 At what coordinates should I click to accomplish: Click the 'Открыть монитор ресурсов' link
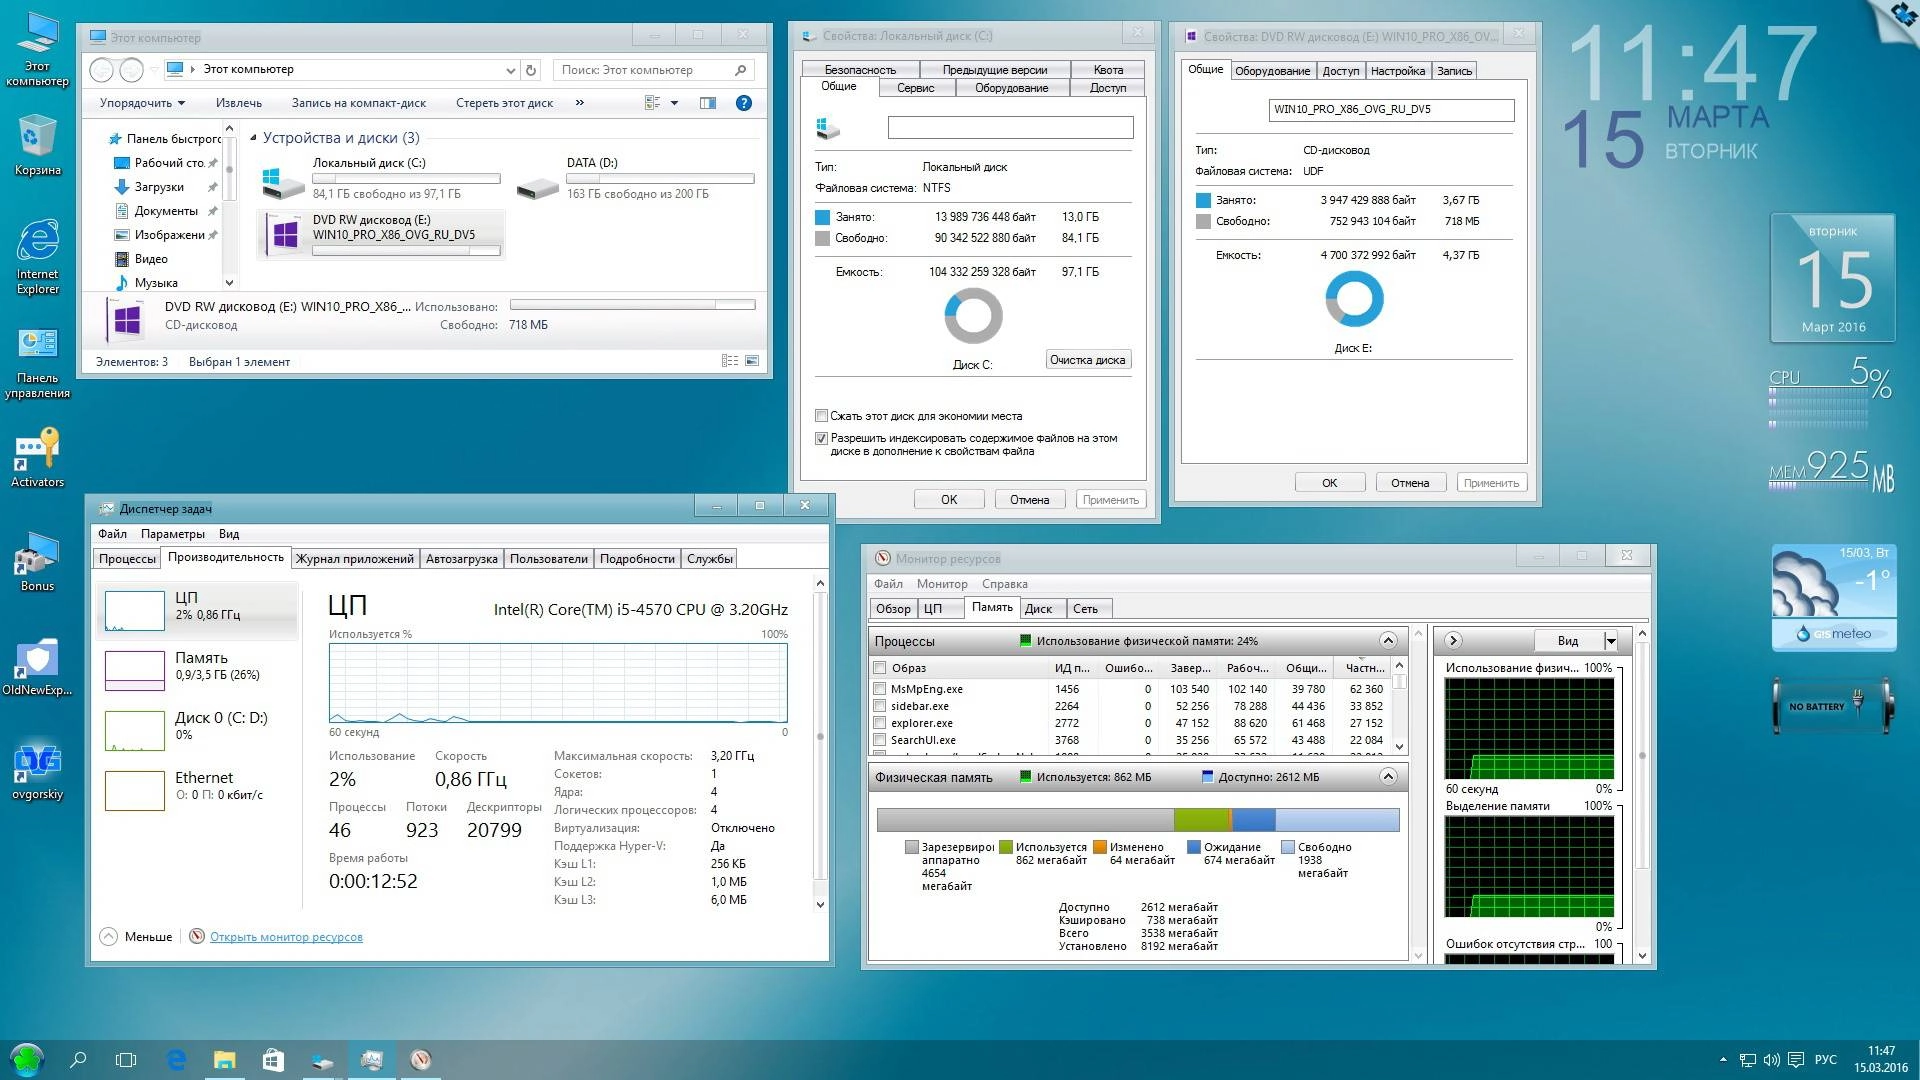[286, 937]
